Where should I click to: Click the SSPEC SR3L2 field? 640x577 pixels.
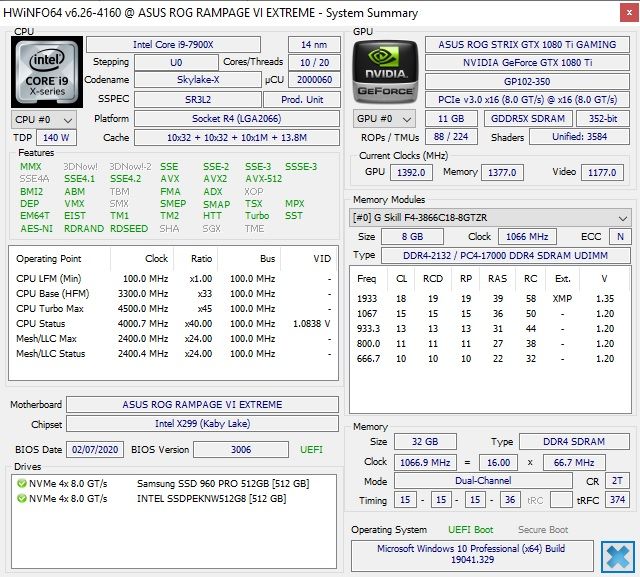[198, 99]
